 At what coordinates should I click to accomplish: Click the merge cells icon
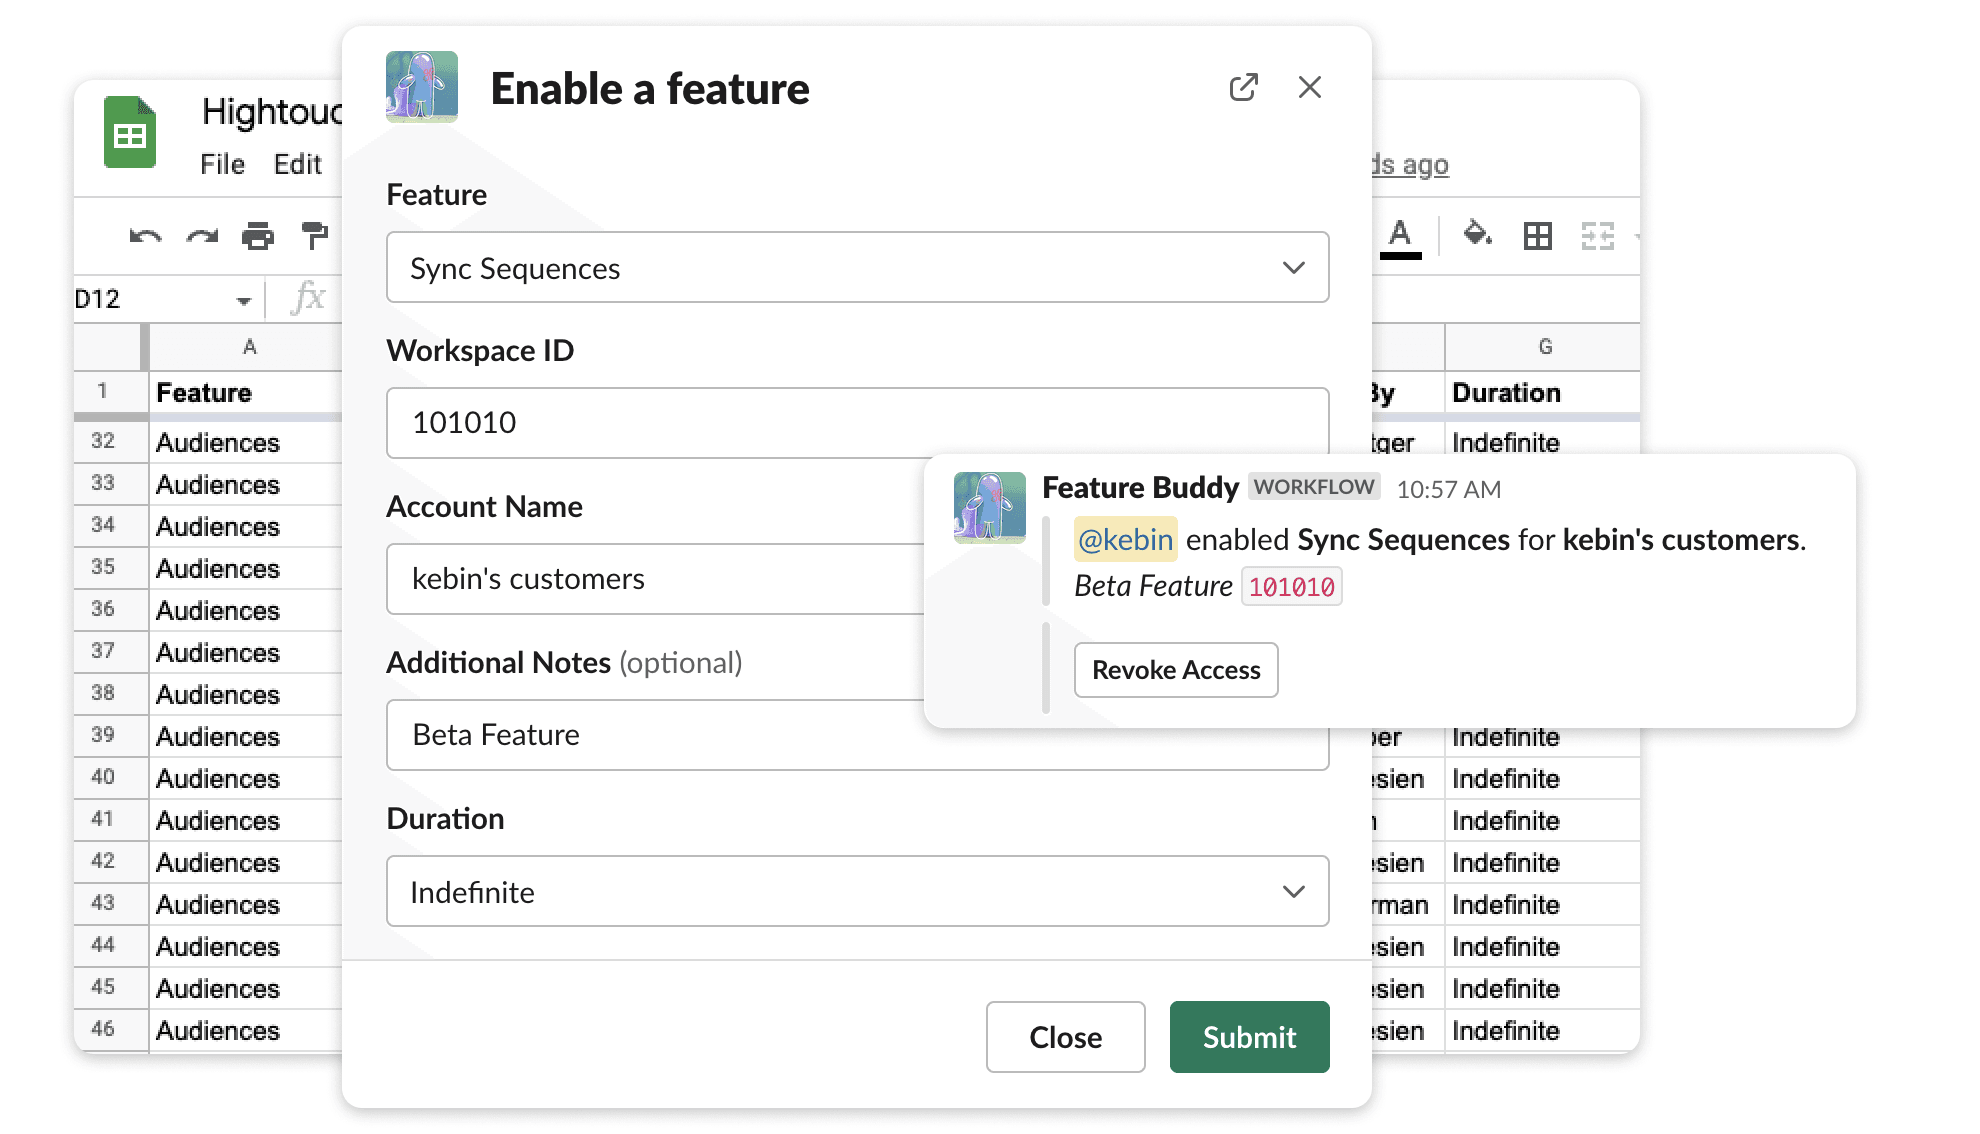[1597, 236]
